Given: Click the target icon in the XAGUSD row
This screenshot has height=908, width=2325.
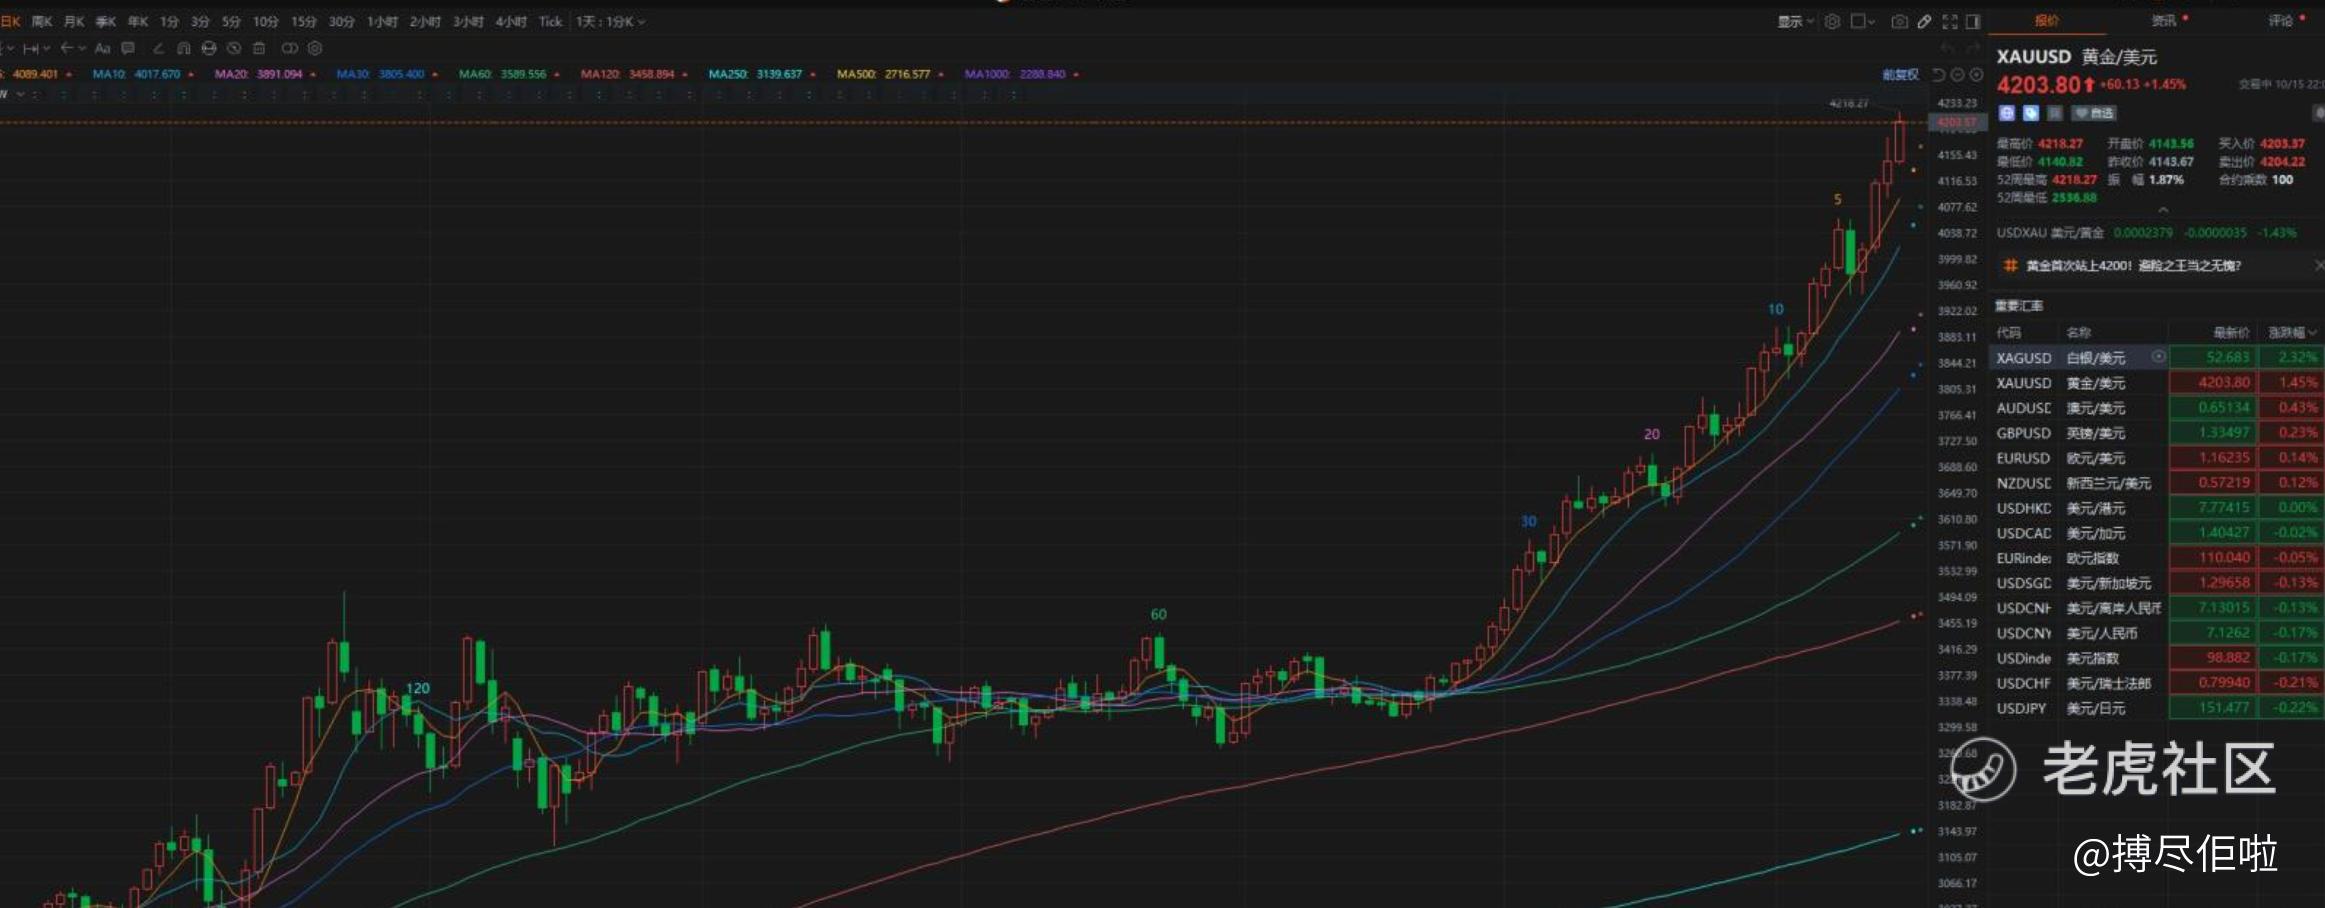Looking at the screenshot, I should (2159, 357).
